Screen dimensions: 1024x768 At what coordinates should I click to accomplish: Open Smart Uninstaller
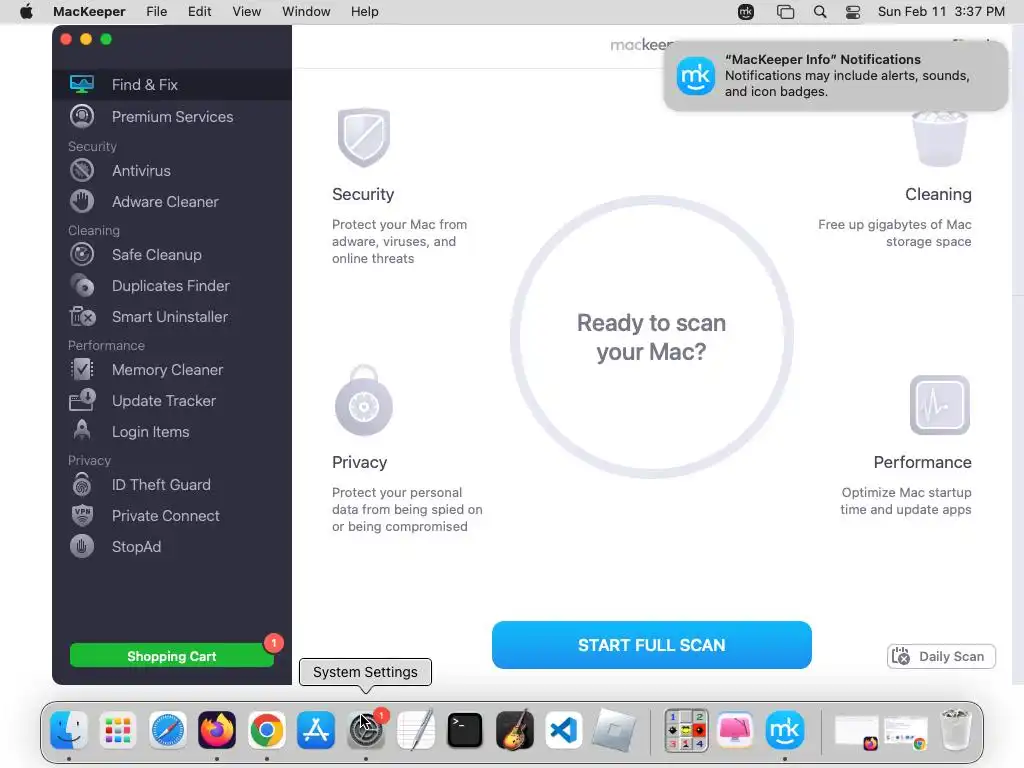172,317
